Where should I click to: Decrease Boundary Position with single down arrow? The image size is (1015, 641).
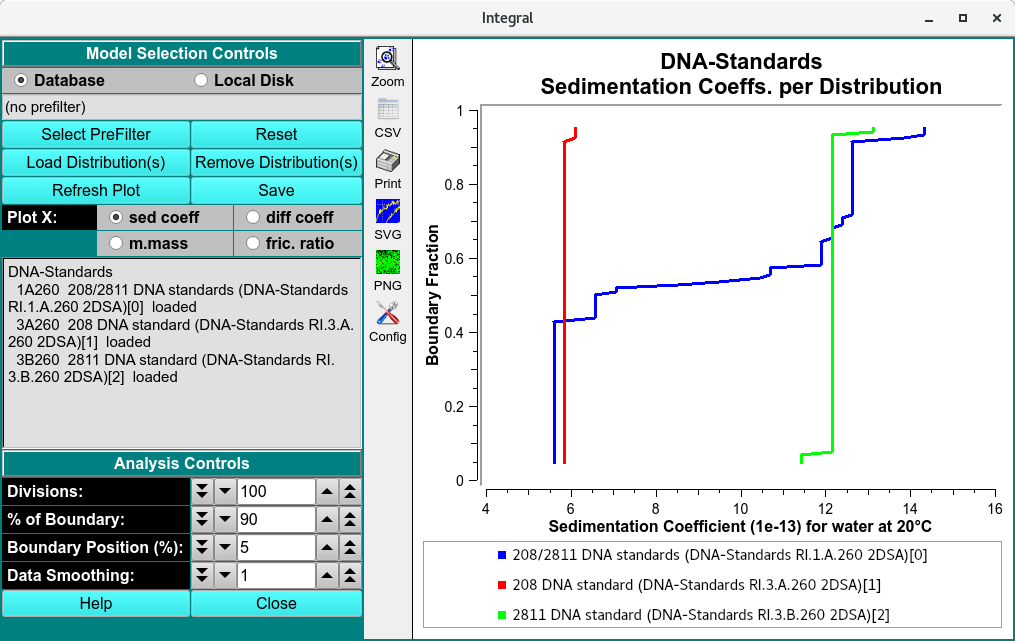click(x=225, y=548)
